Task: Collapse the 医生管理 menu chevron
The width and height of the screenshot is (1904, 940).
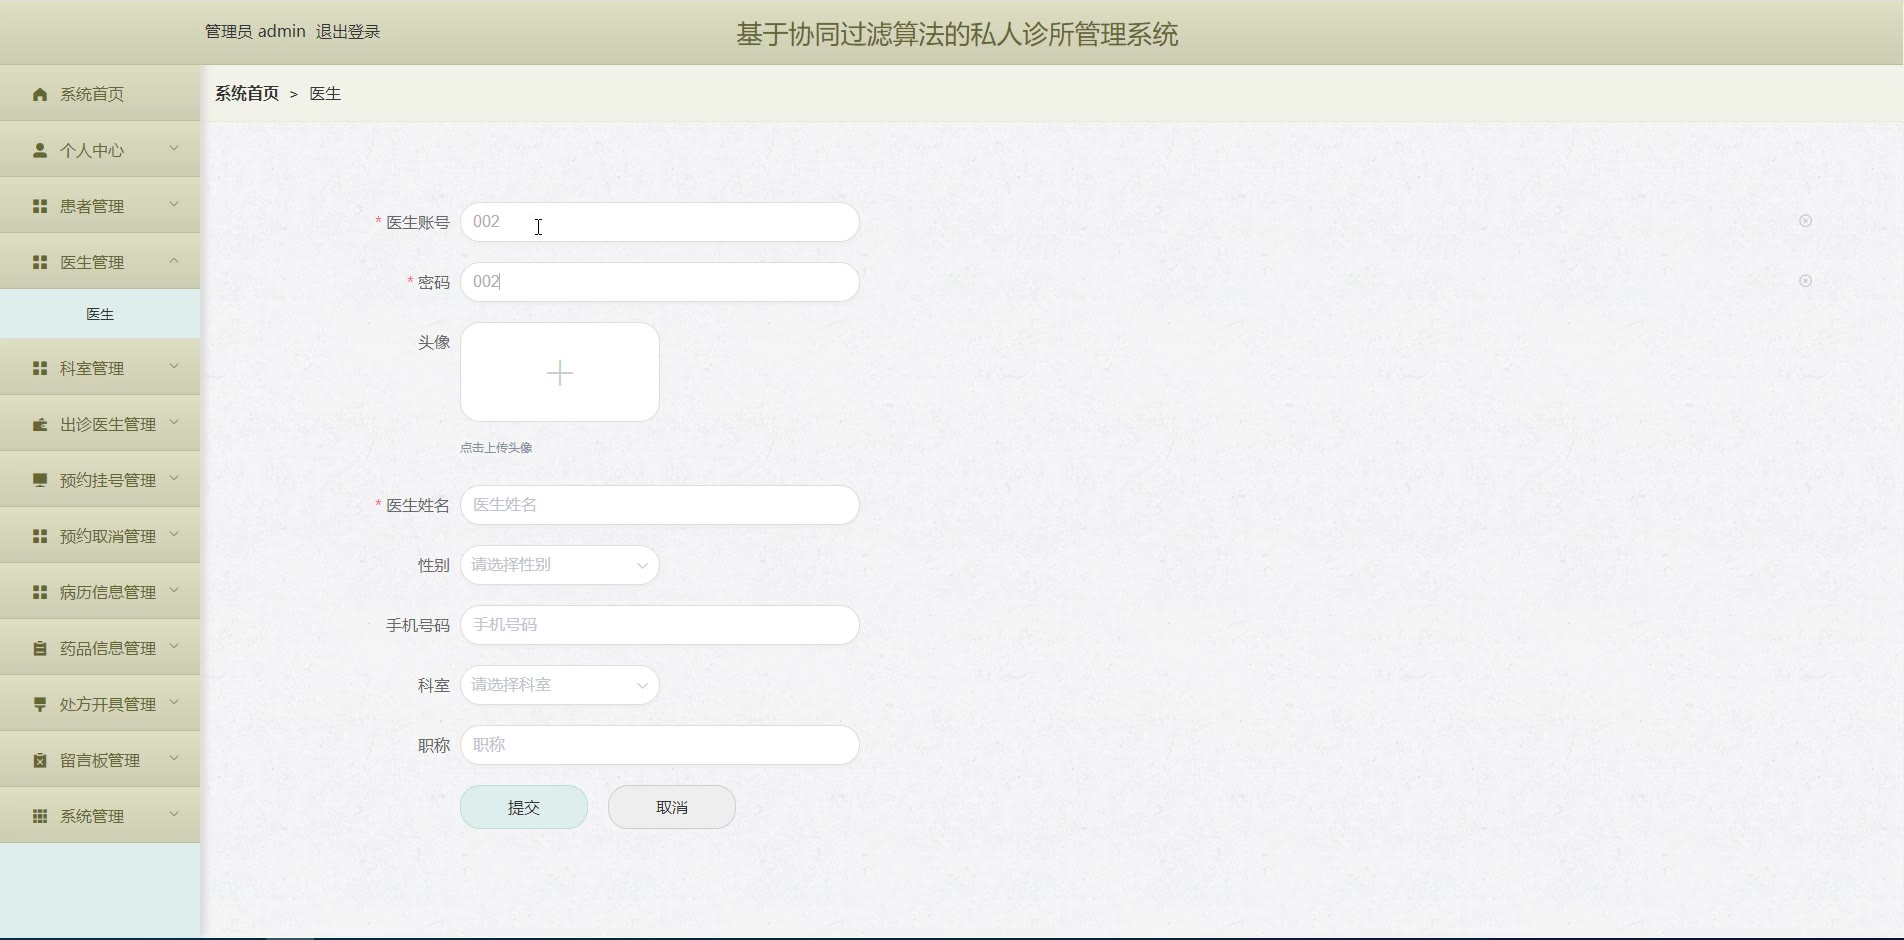Action: pos(174,260)
